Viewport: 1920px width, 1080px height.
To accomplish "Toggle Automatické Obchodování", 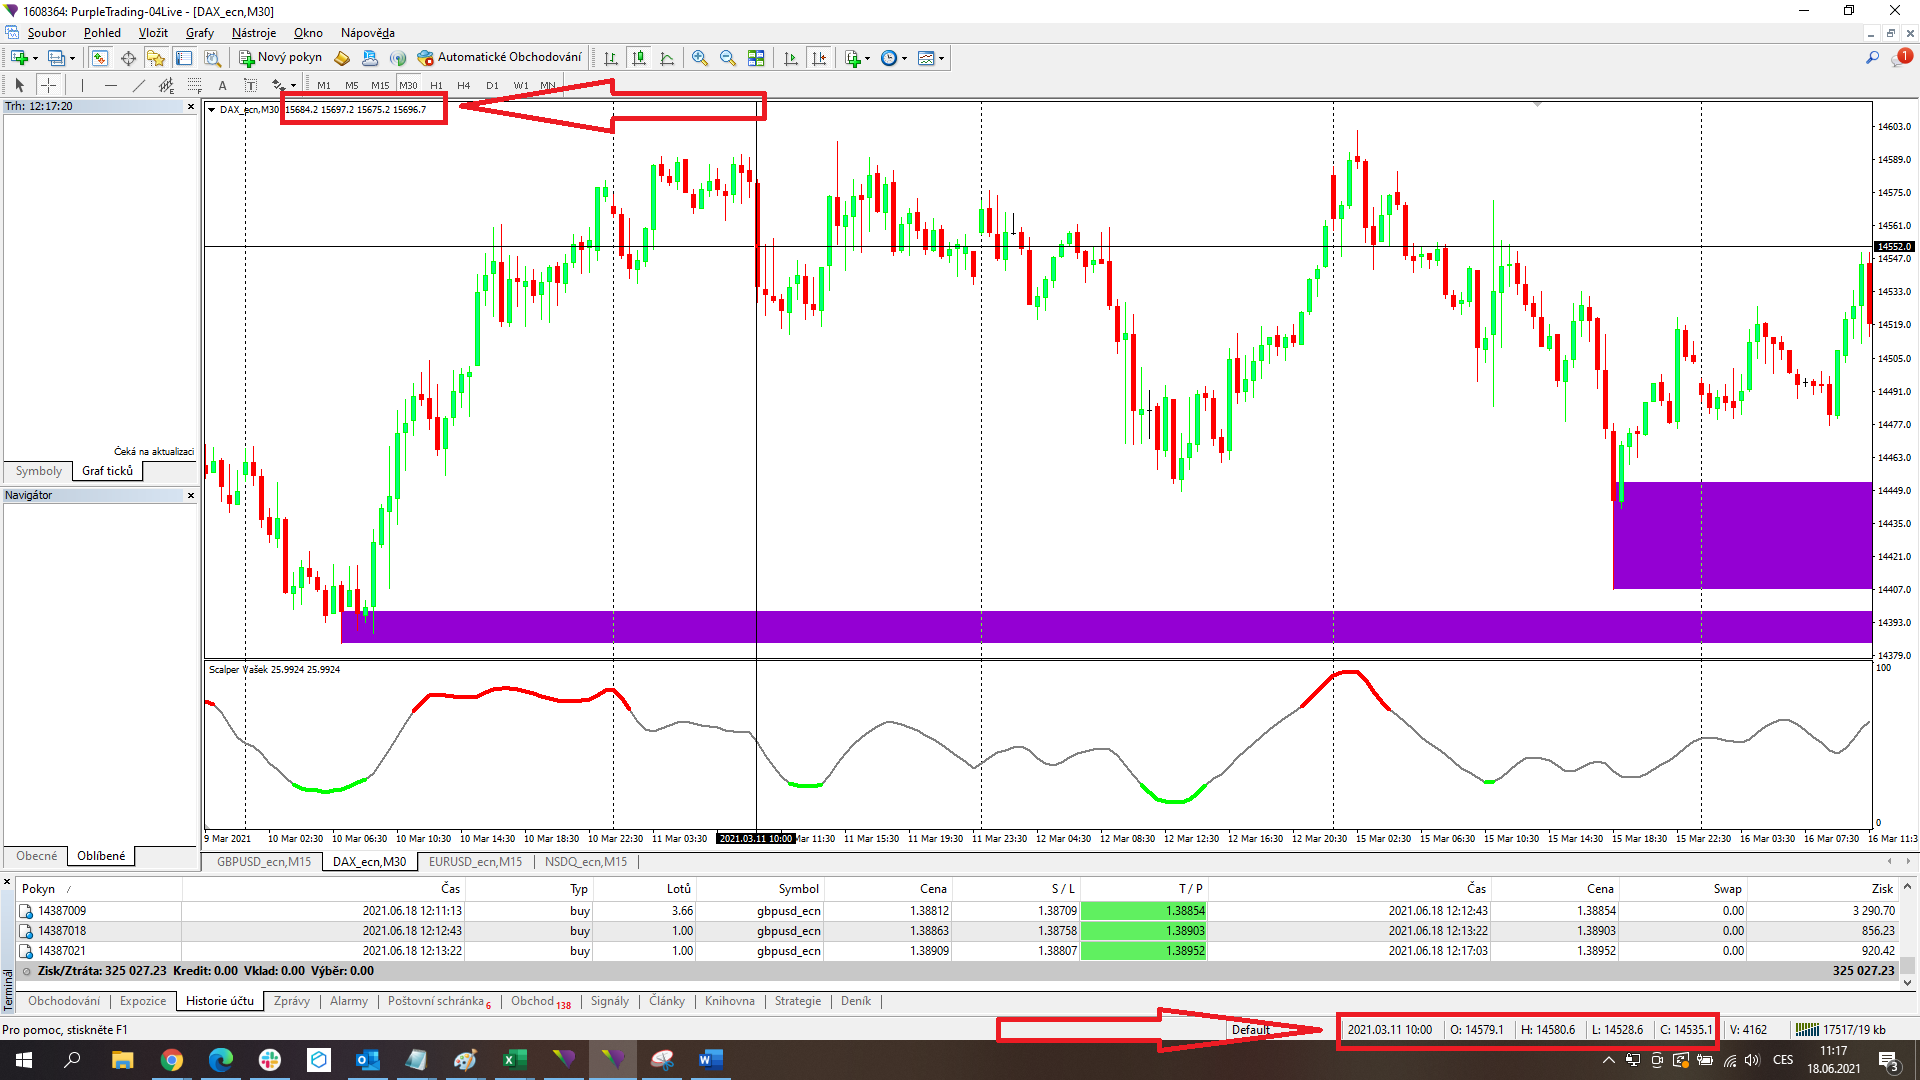I will click(x=499, y=57).
